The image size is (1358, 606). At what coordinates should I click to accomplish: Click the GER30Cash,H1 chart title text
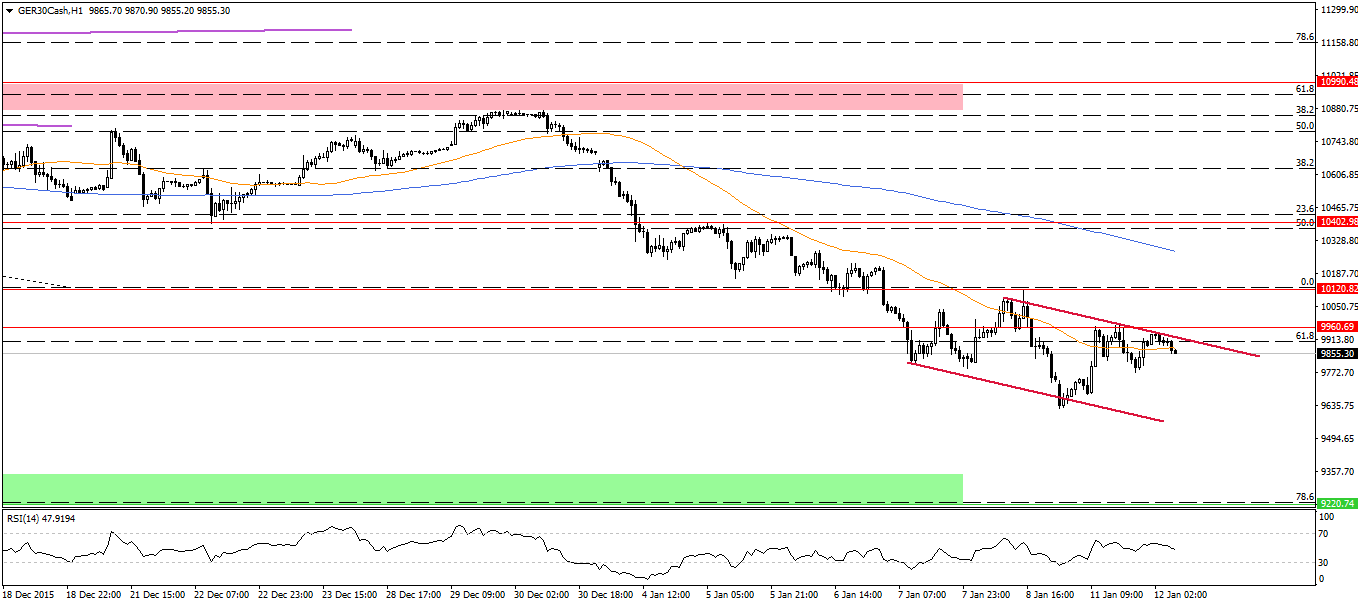[x=45, y=9]
